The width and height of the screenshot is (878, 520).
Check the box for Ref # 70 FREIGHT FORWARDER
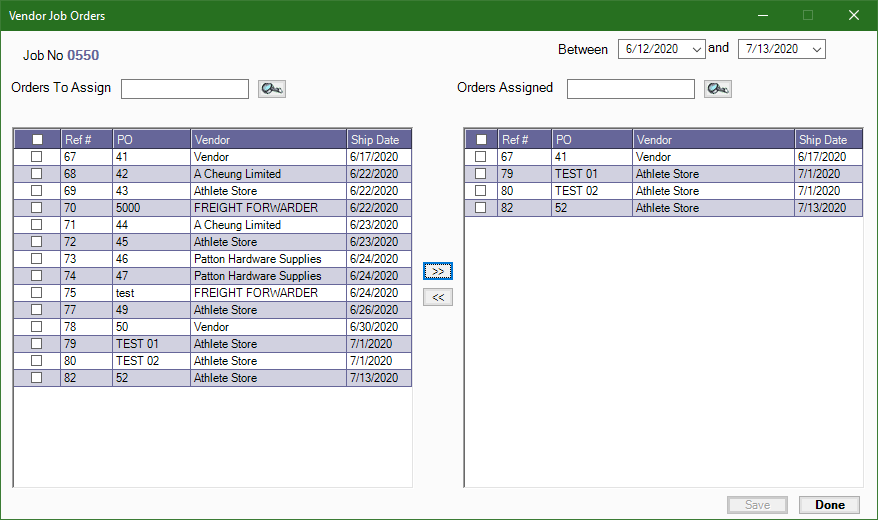tap(37, 208)
